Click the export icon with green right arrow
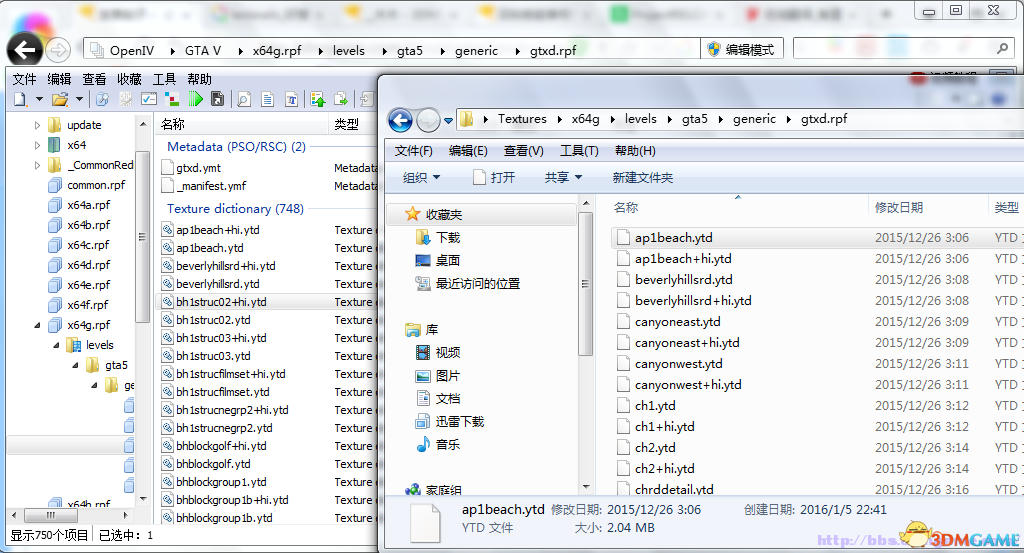This screenshot has height=553, width=1024. (341, 99)
